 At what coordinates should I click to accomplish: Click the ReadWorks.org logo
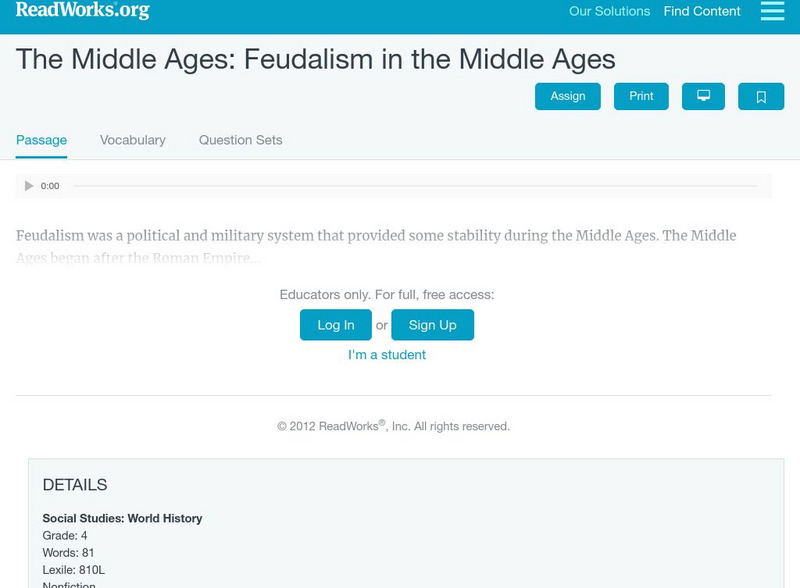[x=82, y=11]
